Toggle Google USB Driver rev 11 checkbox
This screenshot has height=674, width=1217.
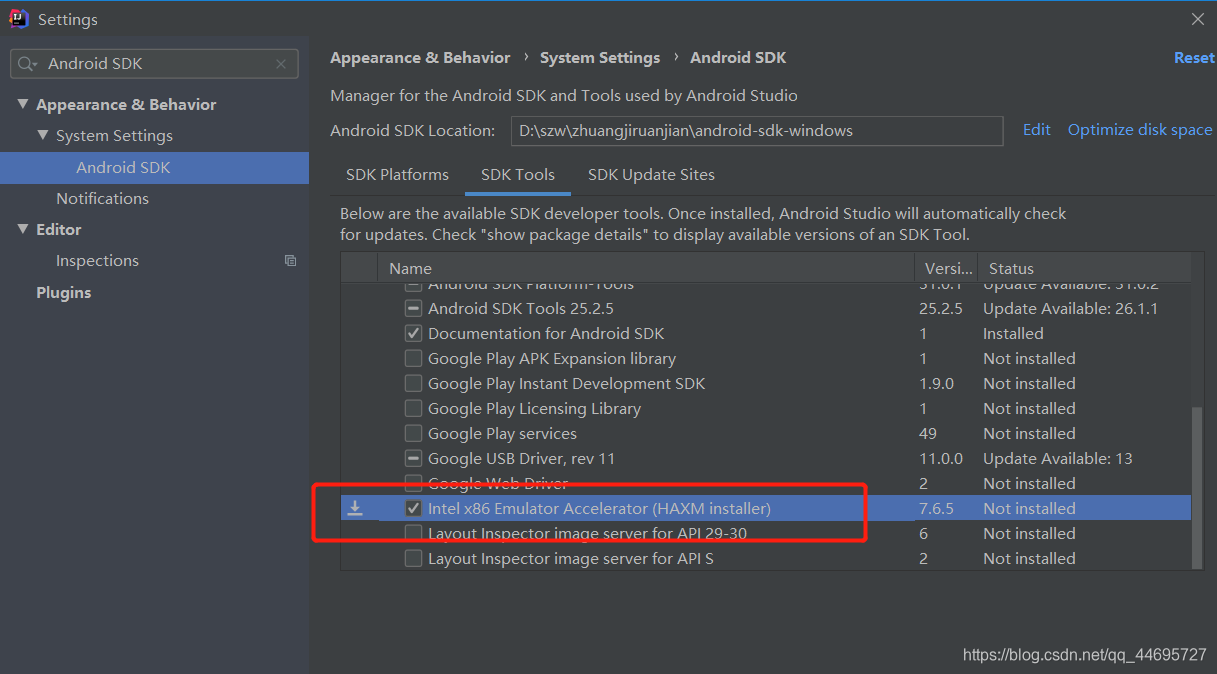pyautogui.click(x=413, y=459)
